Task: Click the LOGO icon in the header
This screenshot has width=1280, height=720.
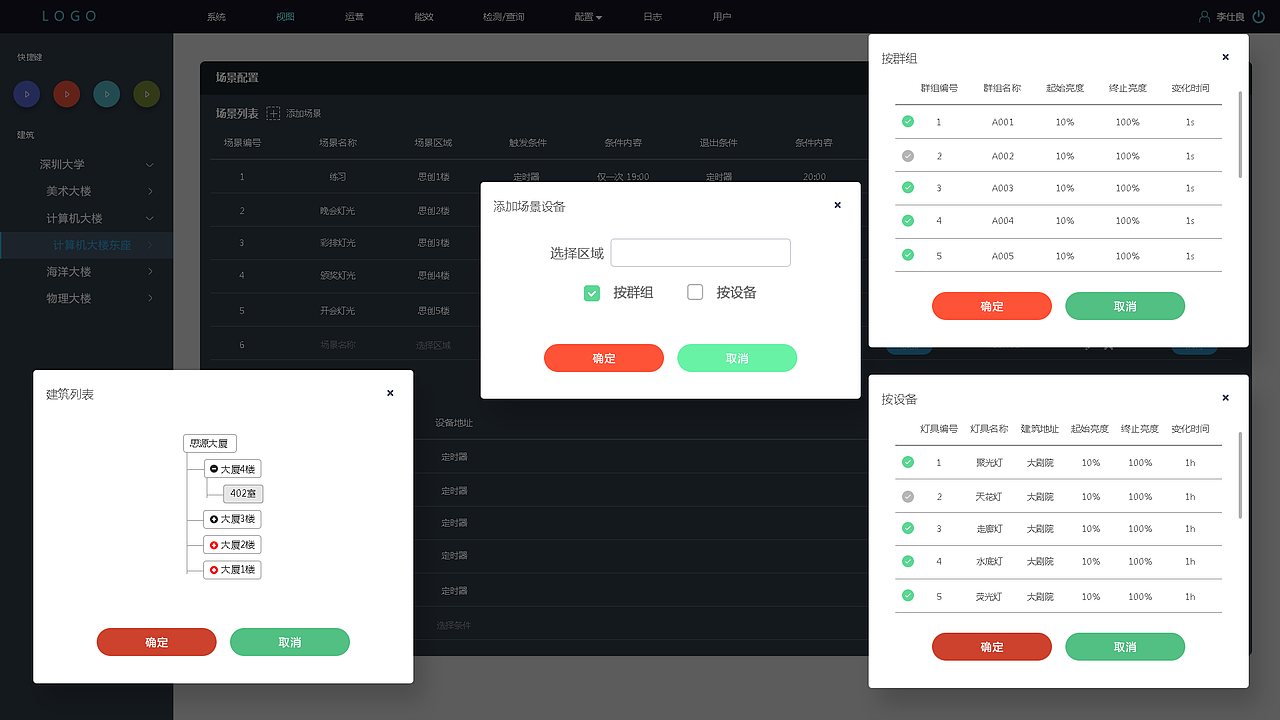Action: coord(70,16)
